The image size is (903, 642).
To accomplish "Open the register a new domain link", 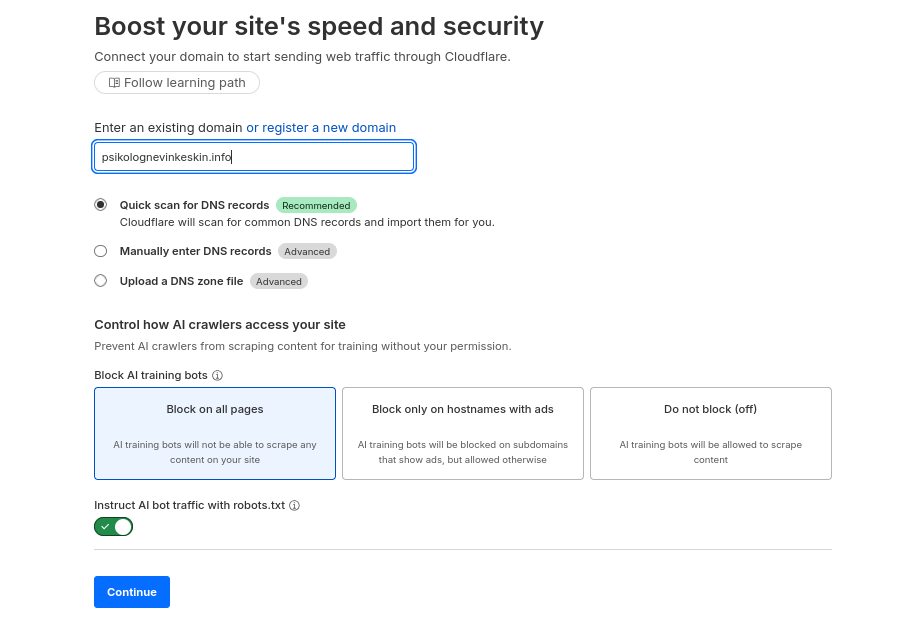I will pyautogui.click(x=321, y=128).
